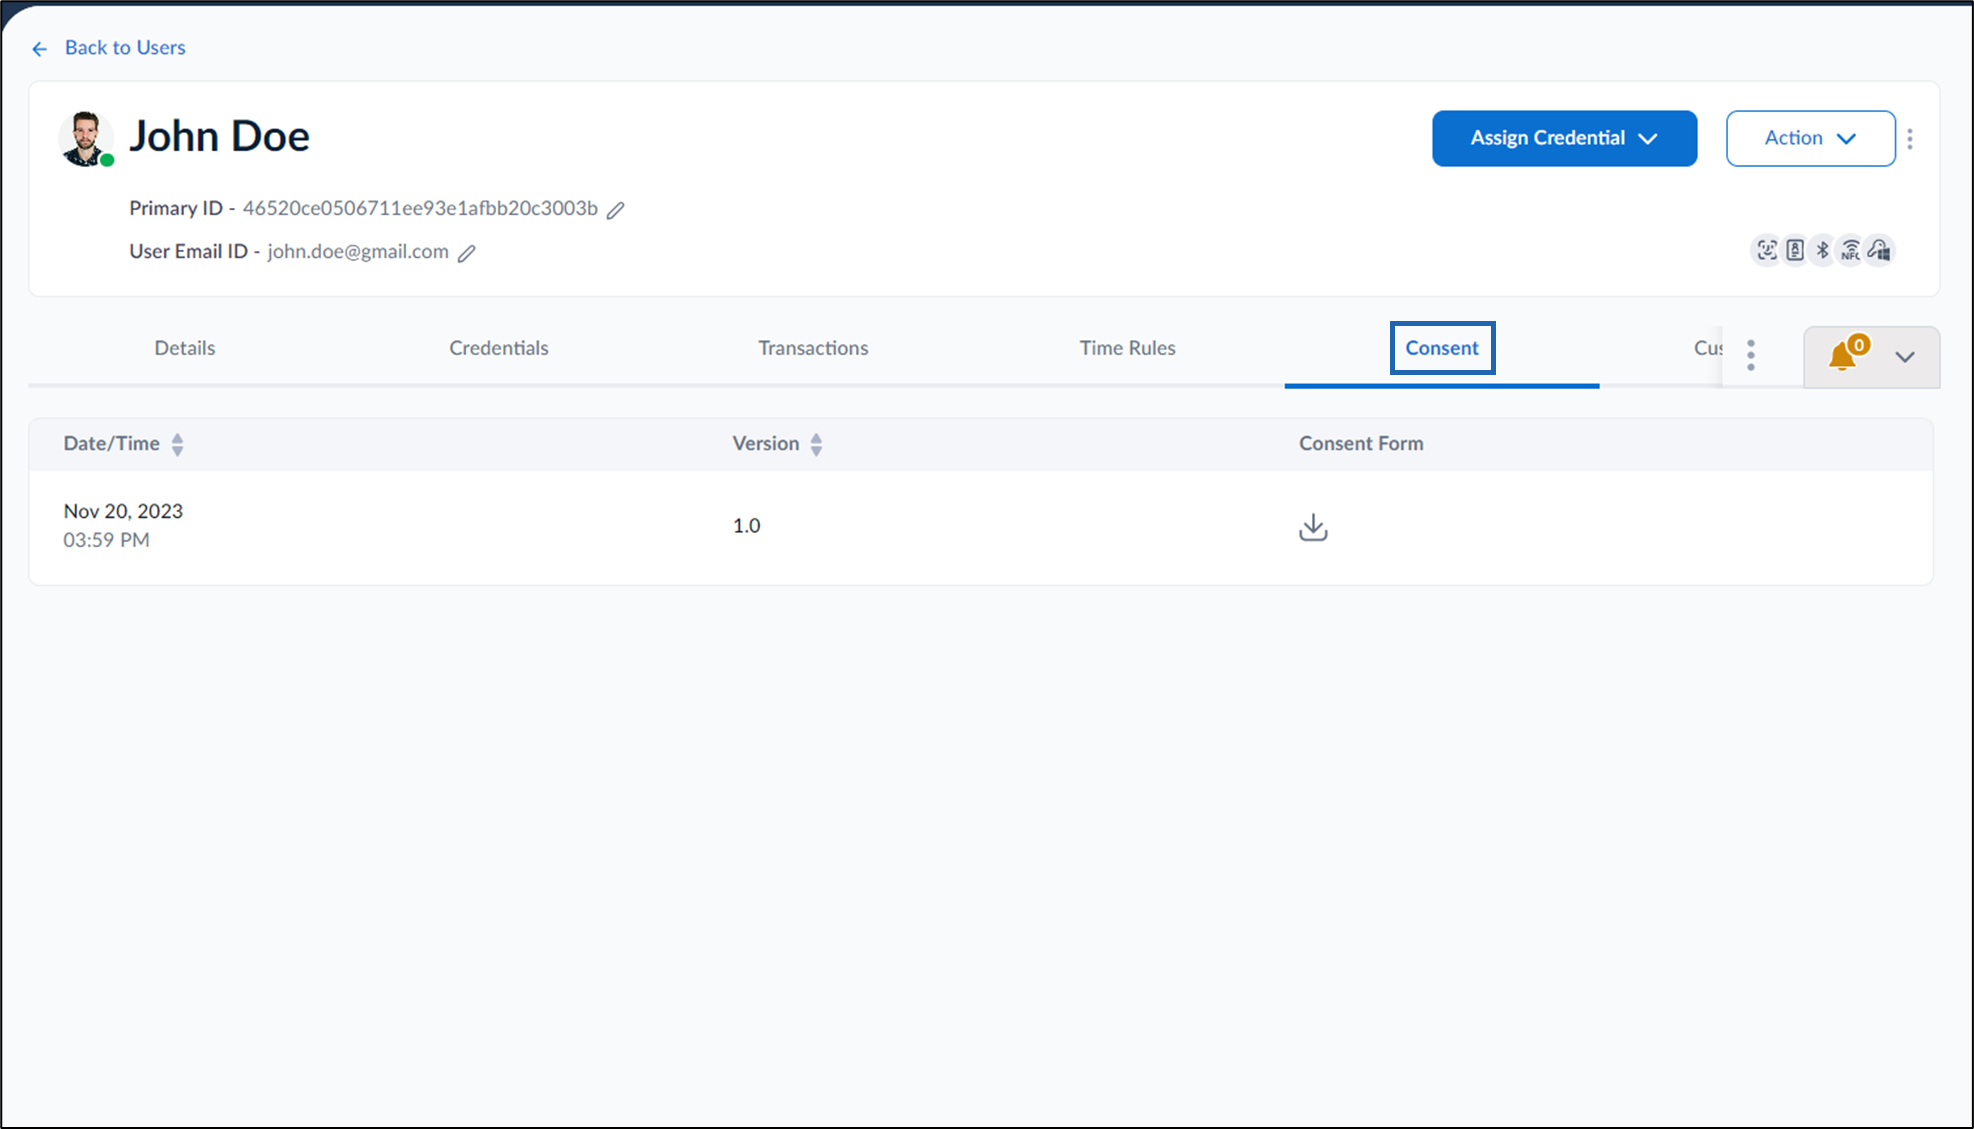
Task: Click the Consent Form column header
Action: tap(1361, 443)
